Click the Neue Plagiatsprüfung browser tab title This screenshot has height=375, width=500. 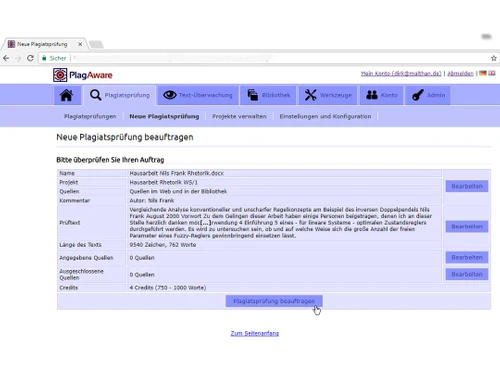[x=42, y=44]
